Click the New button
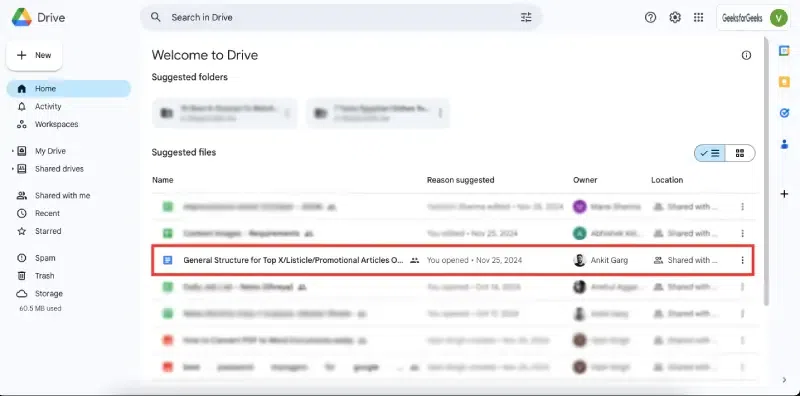 pos(34,55)
